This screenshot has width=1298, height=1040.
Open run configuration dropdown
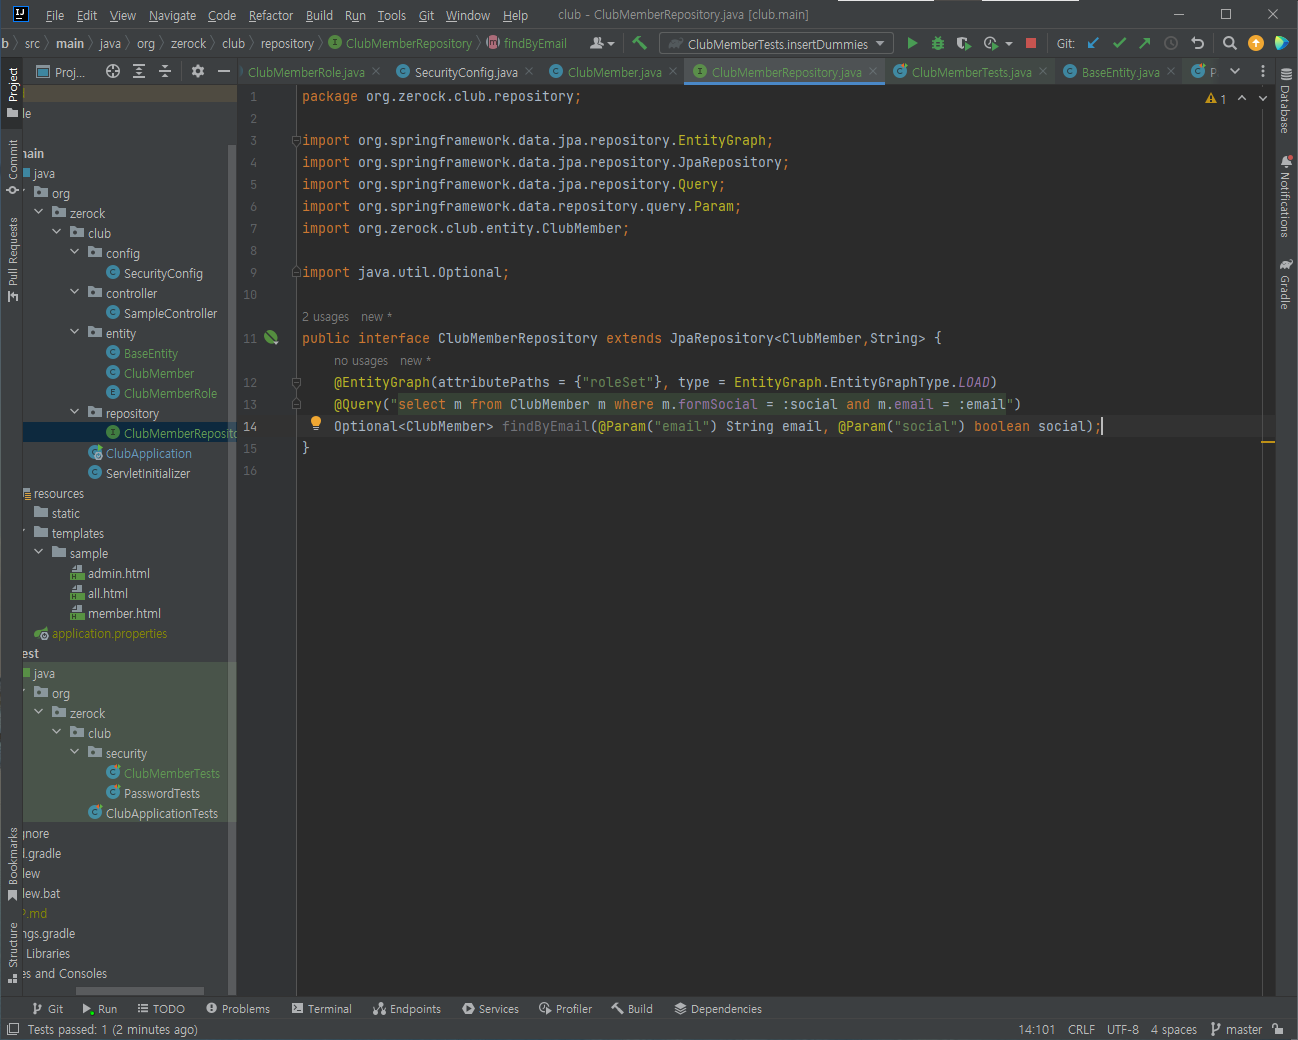[x=776, y=43]
